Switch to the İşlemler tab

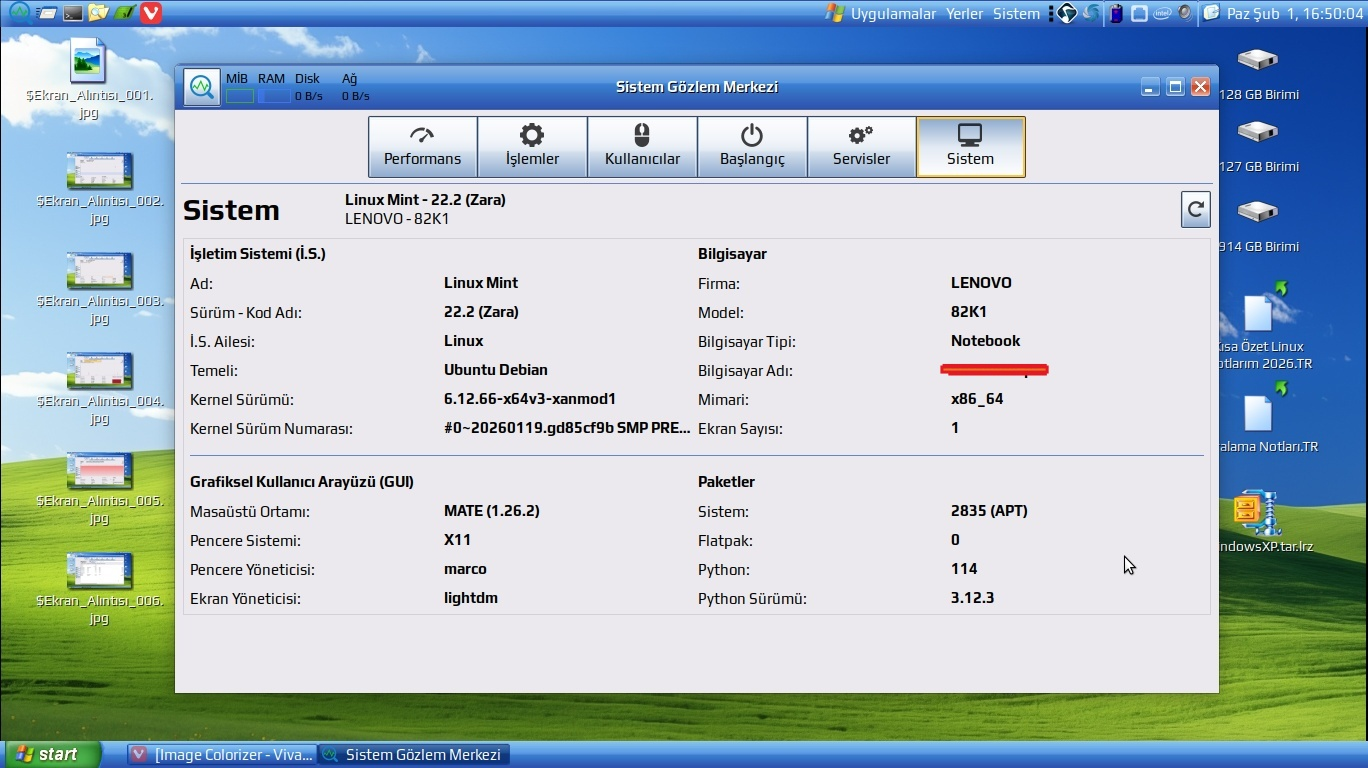click(x=532, y=147)
